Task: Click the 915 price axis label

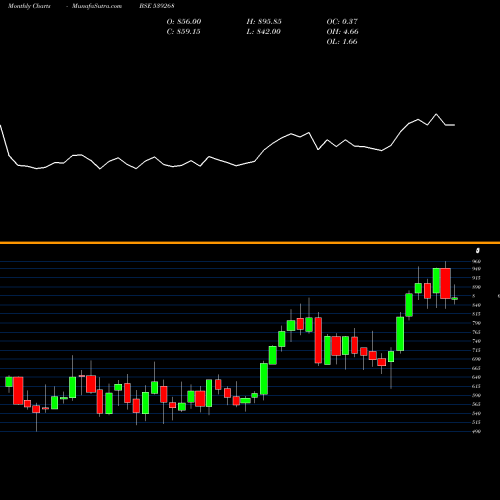Action: click(477, 278)
